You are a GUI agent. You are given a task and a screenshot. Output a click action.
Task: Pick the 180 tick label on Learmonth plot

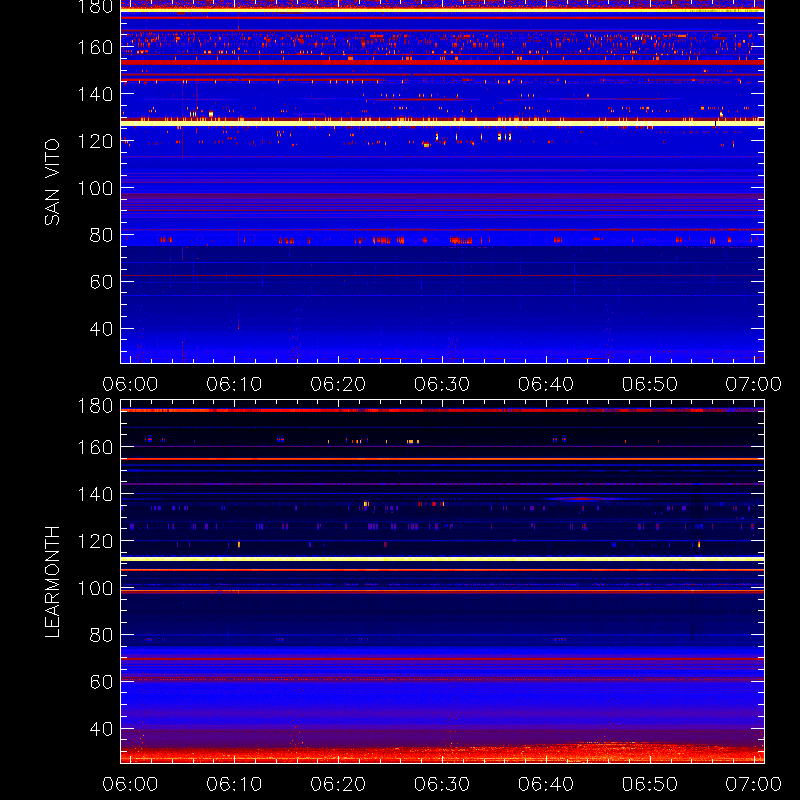[x=95, y=406]
